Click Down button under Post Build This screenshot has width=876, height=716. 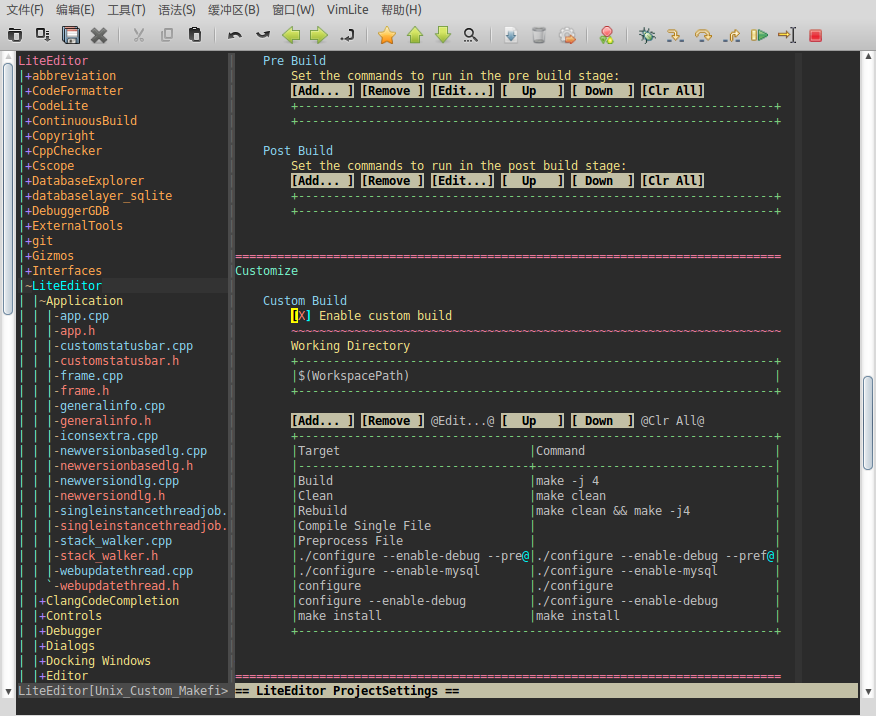pos(602,180)
